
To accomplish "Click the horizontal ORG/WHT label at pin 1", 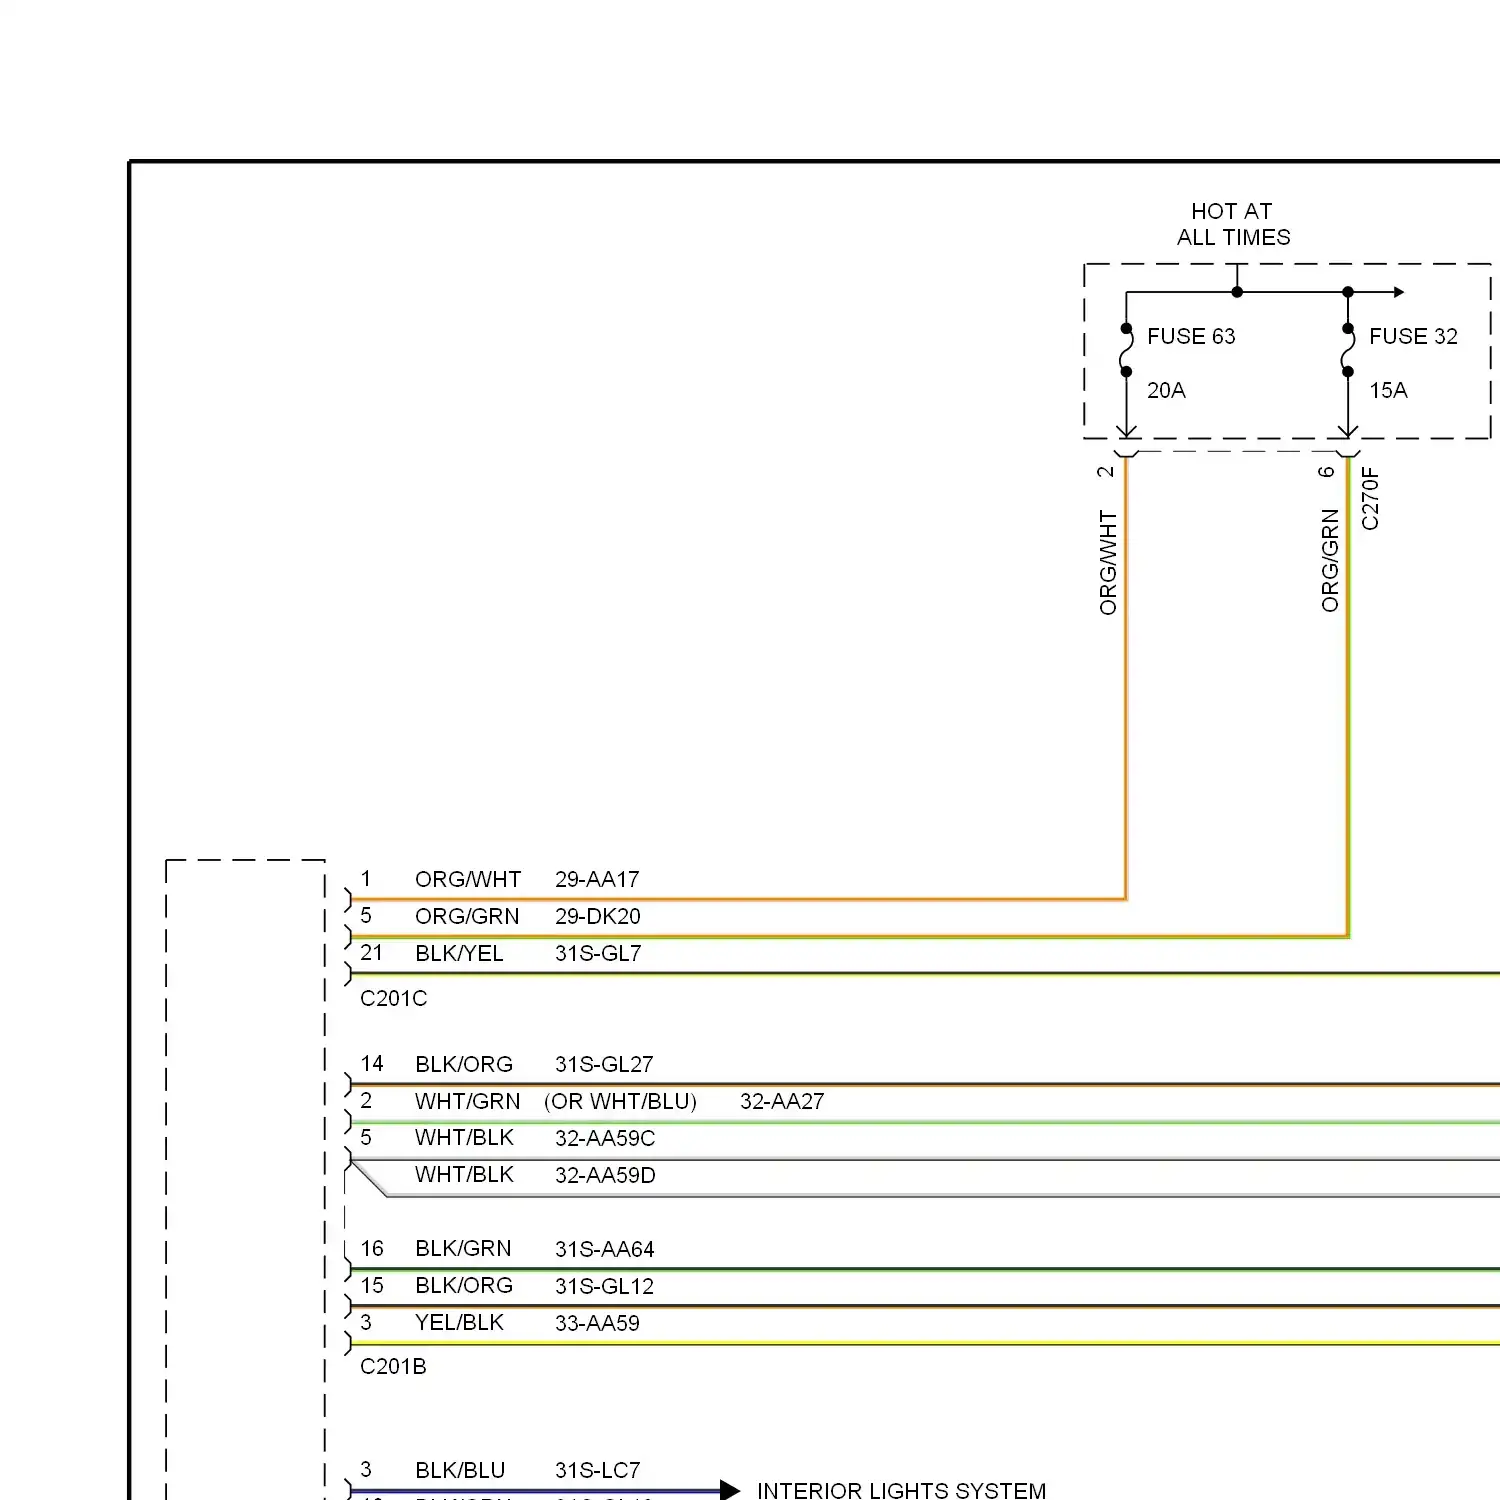I will click(x=468, y=879).
